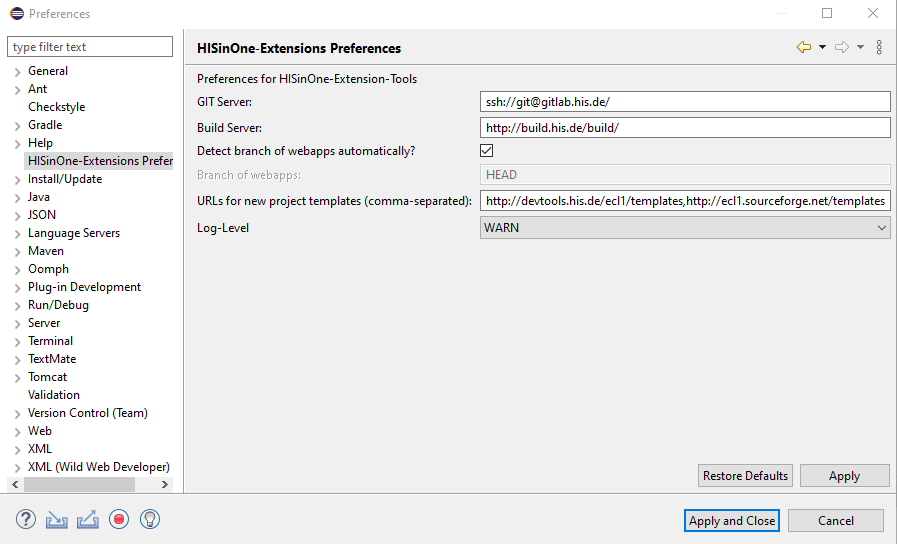Click the Import preferences icon

click(x=57, y=519)
